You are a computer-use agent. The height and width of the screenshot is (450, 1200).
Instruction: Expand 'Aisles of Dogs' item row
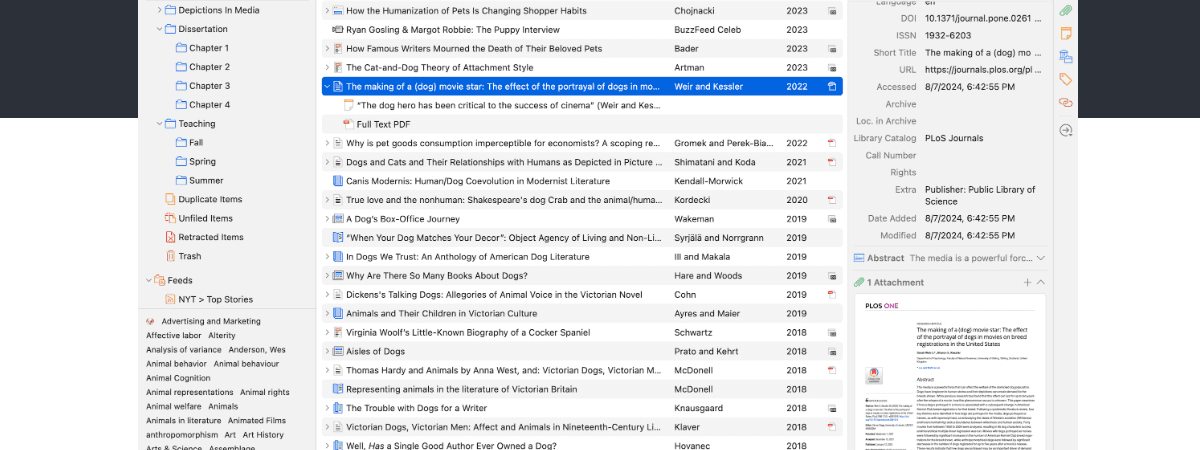click(327, 351)
